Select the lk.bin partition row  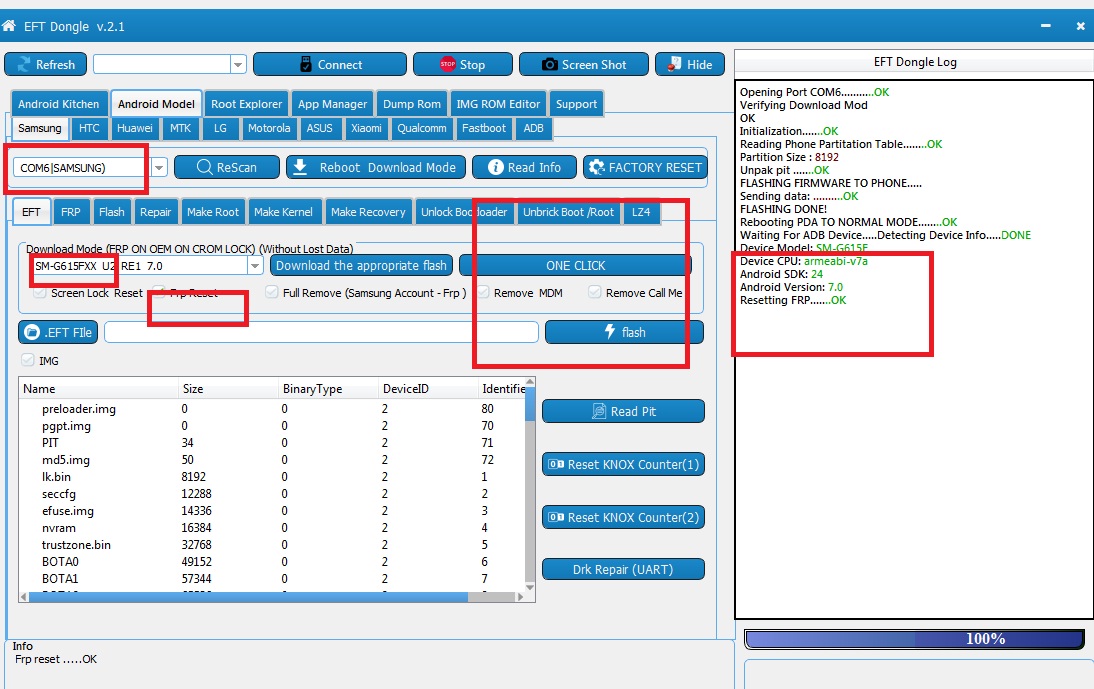[x=272, y=477]
